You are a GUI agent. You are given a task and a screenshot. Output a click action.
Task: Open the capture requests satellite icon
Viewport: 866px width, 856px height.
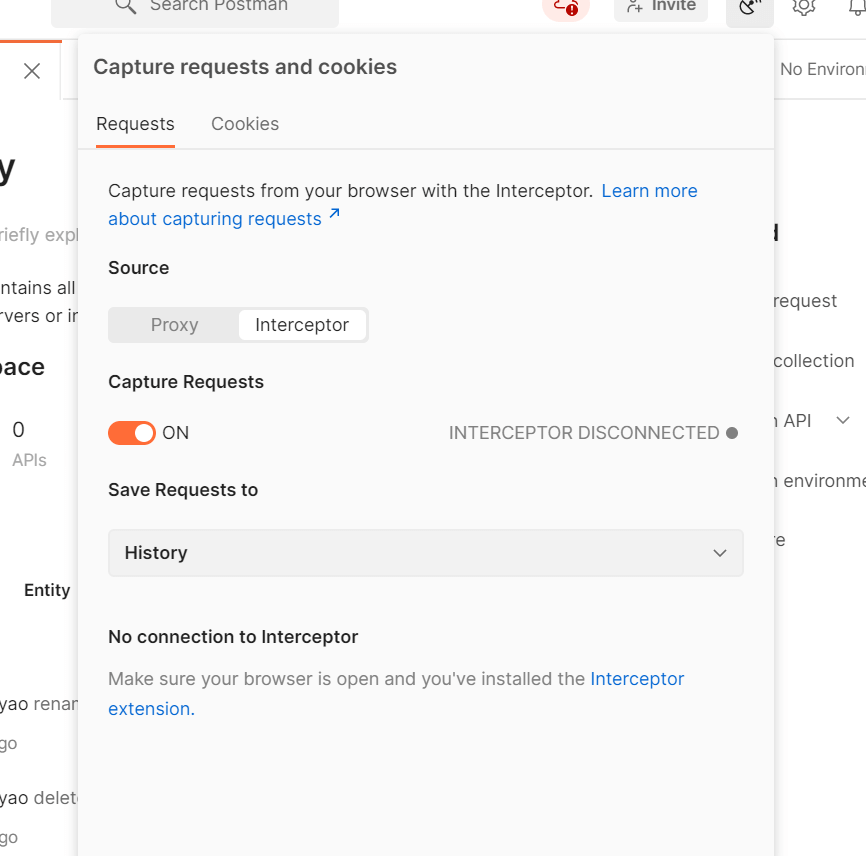pos(749,8)
